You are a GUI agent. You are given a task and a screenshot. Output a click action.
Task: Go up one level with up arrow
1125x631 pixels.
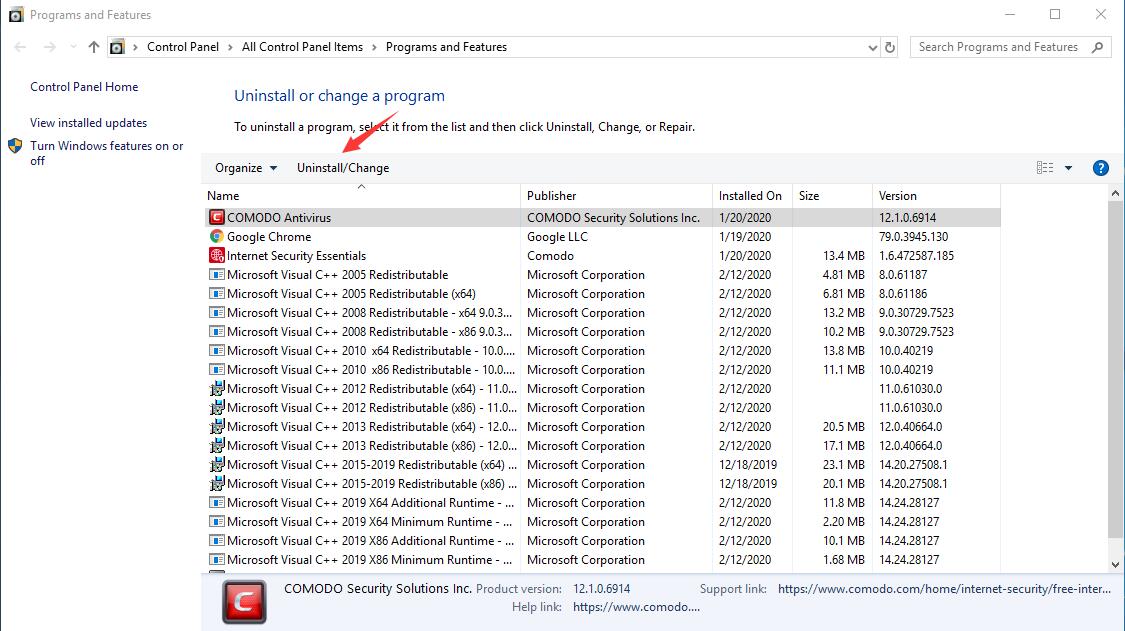[93, 47]
